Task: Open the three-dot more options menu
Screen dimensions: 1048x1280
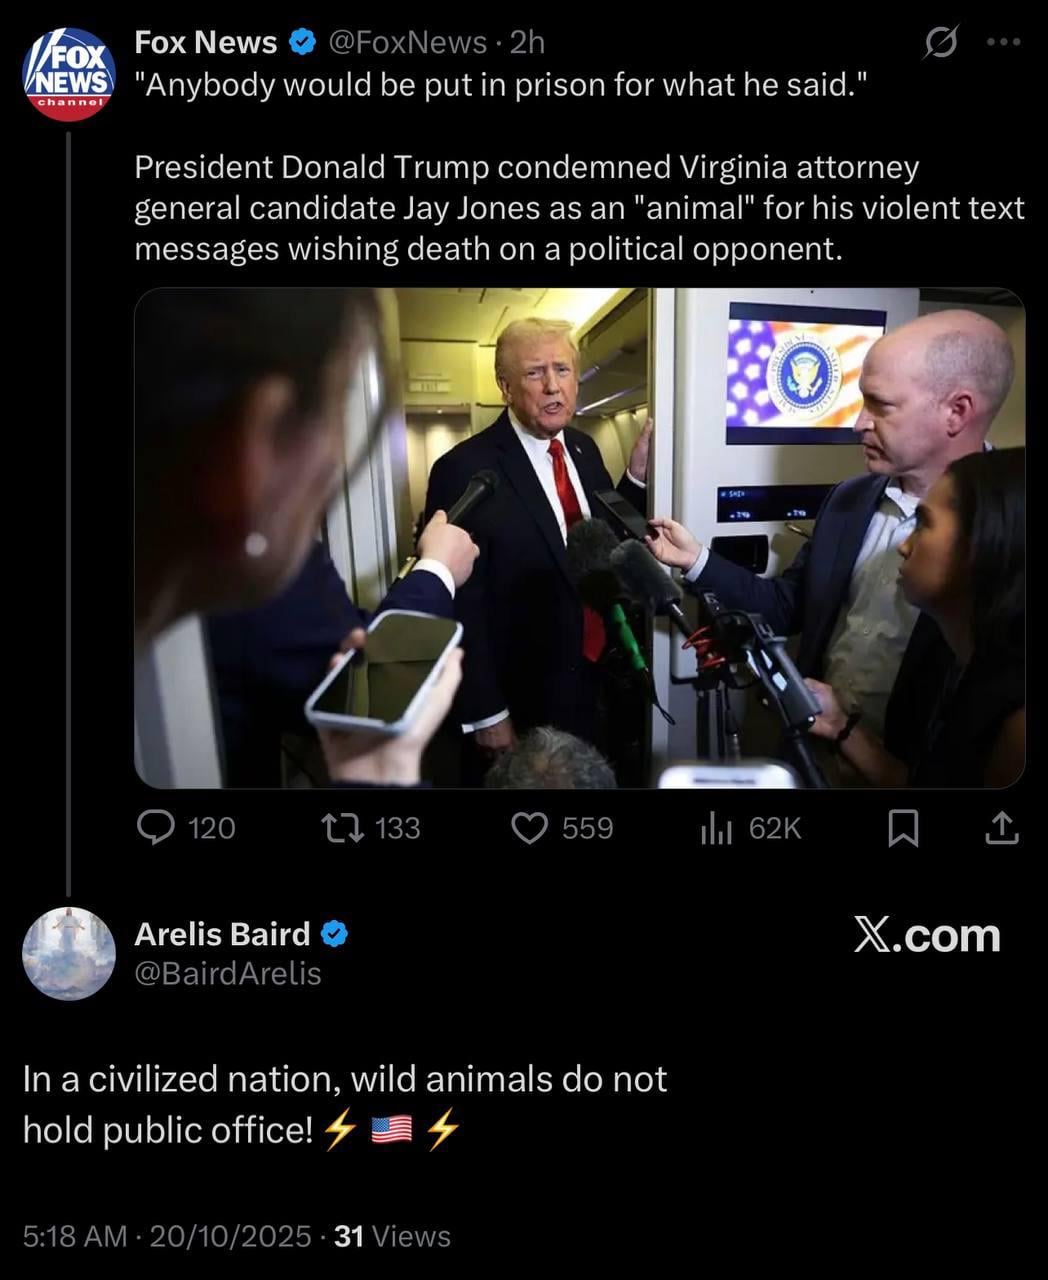Action: [x=1003, y=42]
